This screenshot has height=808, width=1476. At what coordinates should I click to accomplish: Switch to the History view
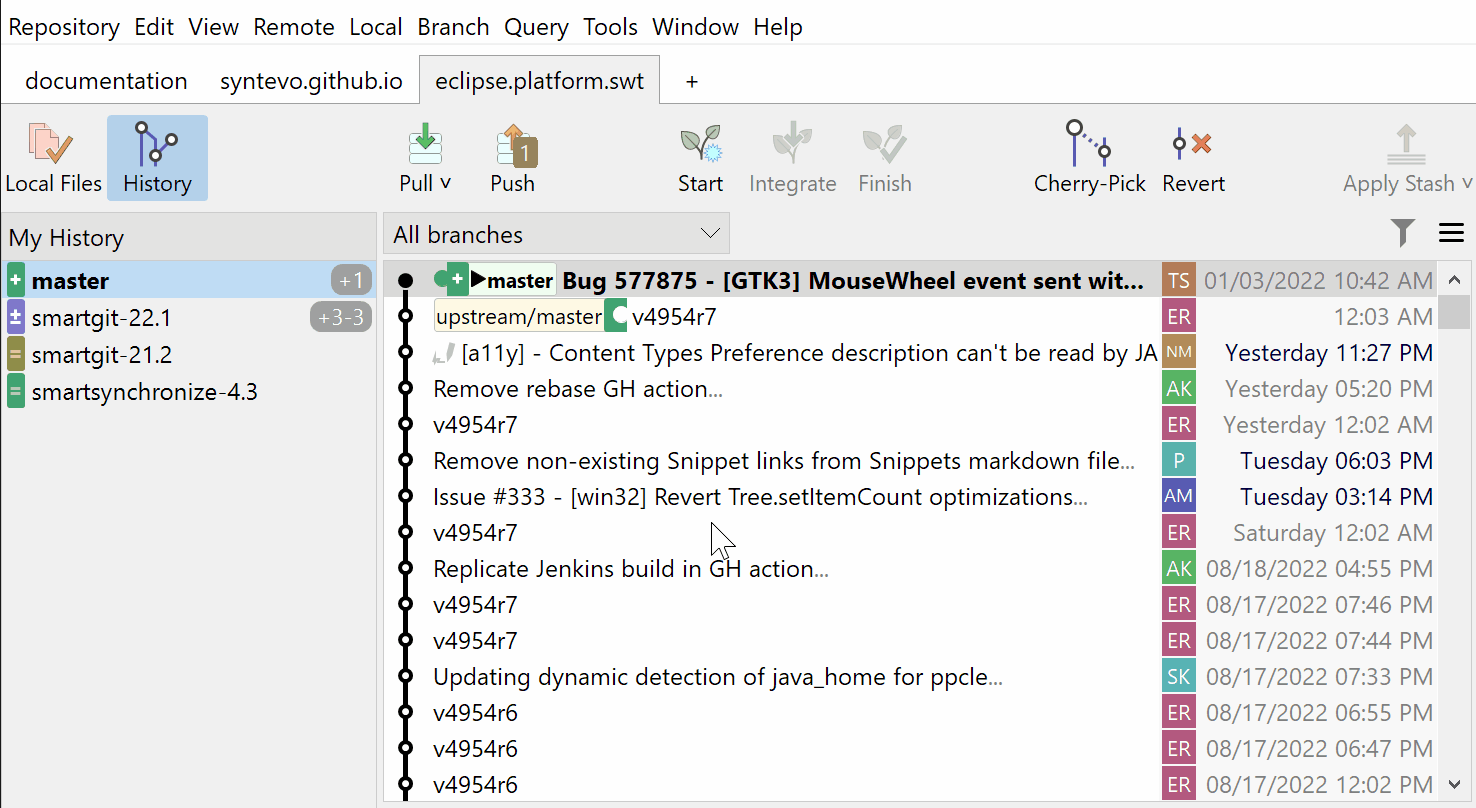(157, 158)
